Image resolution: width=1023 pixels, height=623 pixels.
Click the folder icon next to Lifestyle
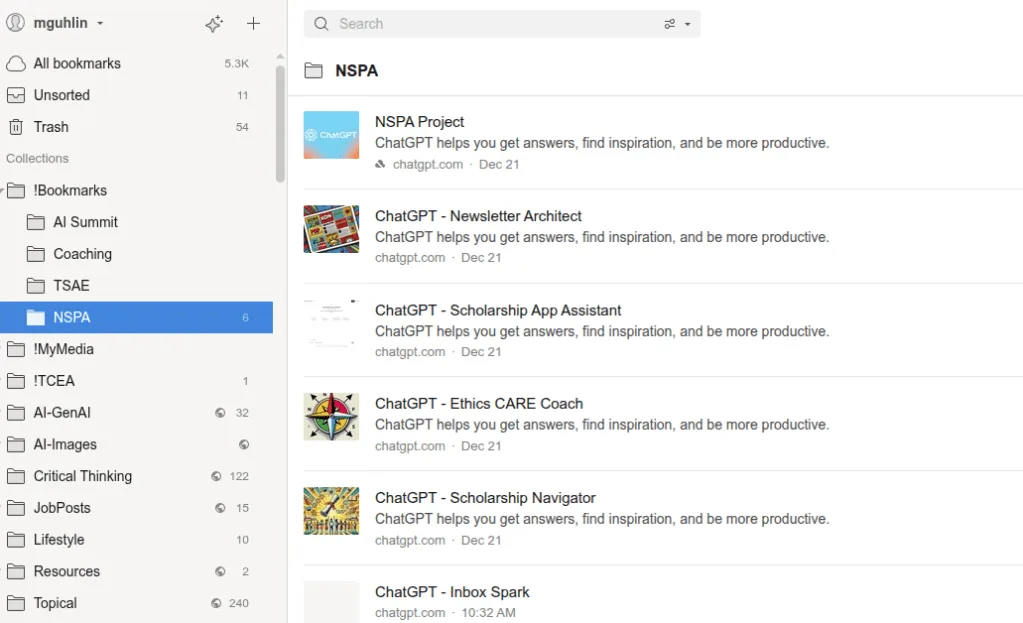tap(16, 539)
